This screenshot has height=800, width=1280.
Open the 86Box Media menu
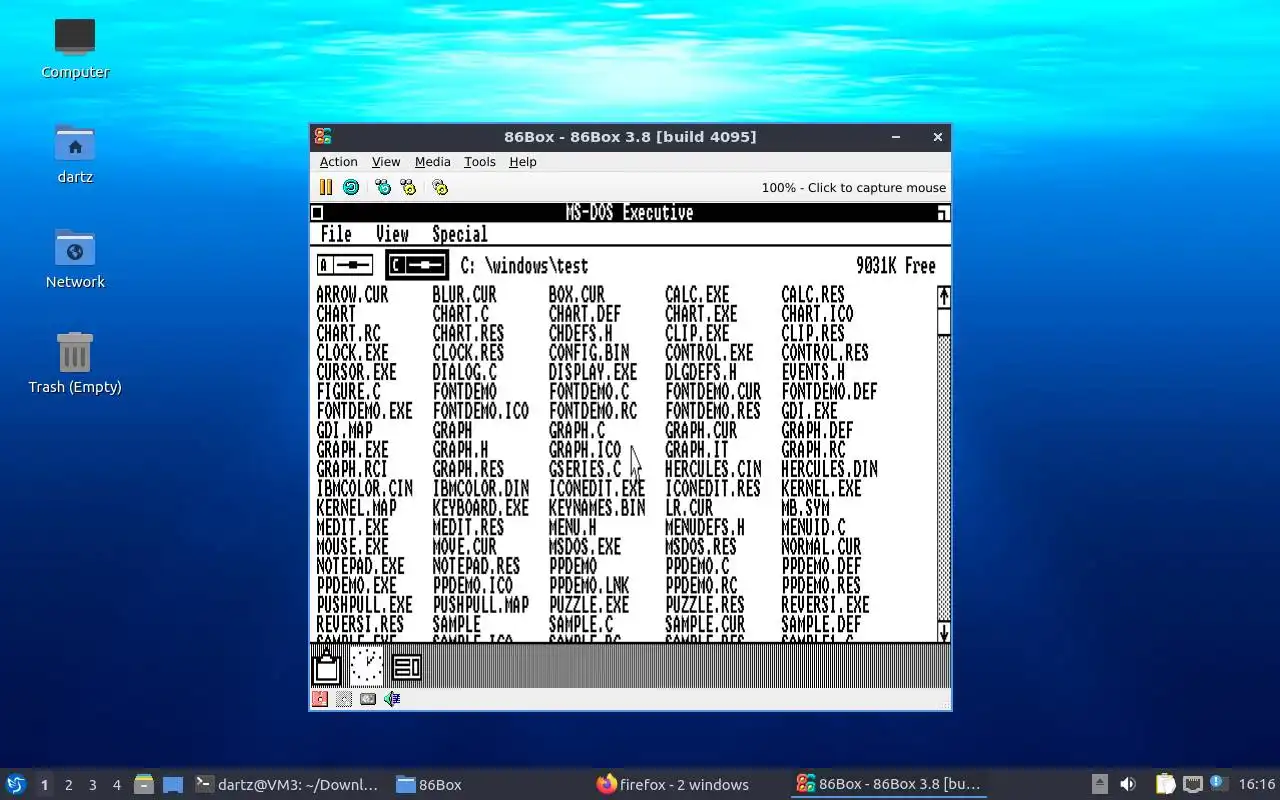pos(432,162)
